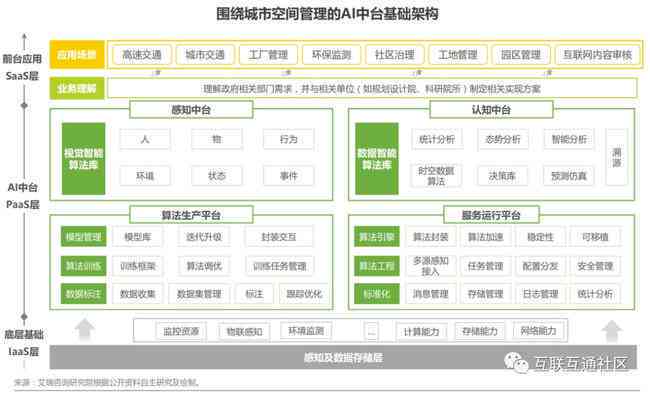
Task: Click the 算法加速 box
Action: (x=485, y=237)
